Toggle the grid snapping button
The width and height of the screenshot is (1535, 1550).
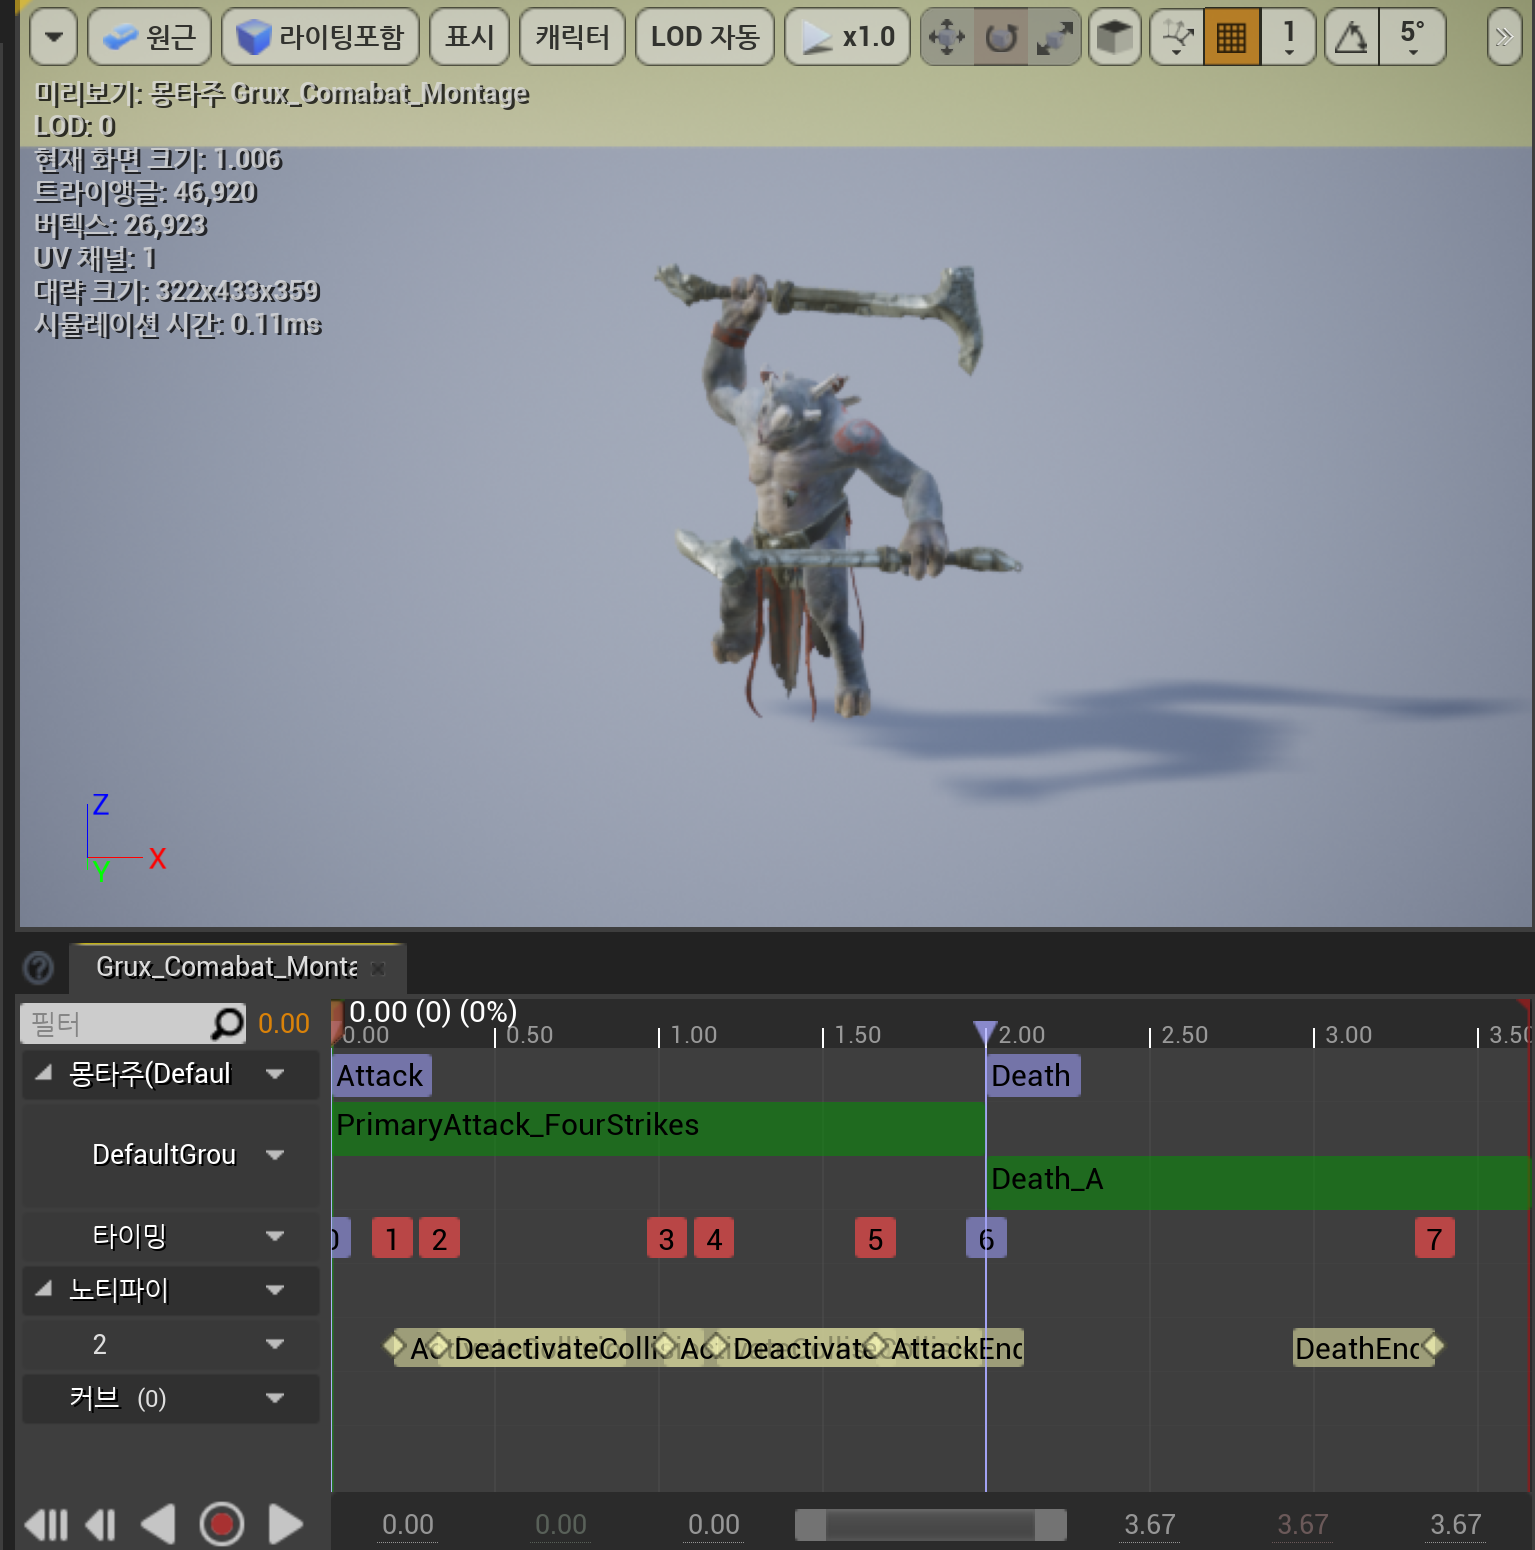(x=1231, y=36)
